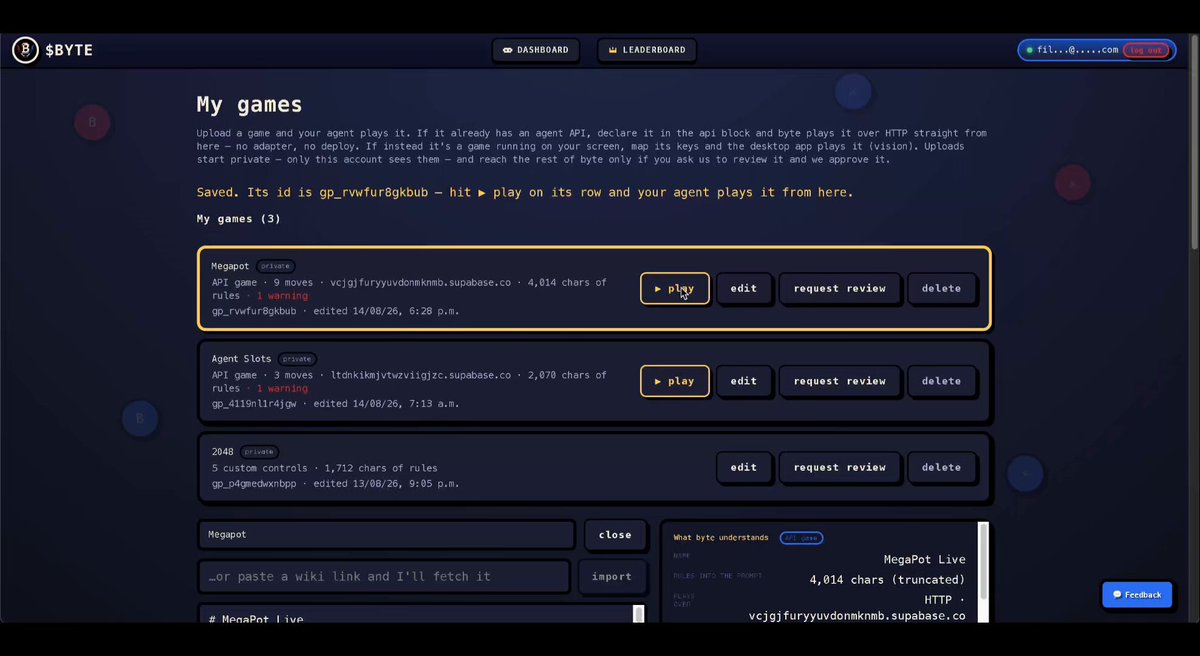Click the private badge next to Megapot
This screenshot has height=656, width=1200.
(x=275, y=266)
